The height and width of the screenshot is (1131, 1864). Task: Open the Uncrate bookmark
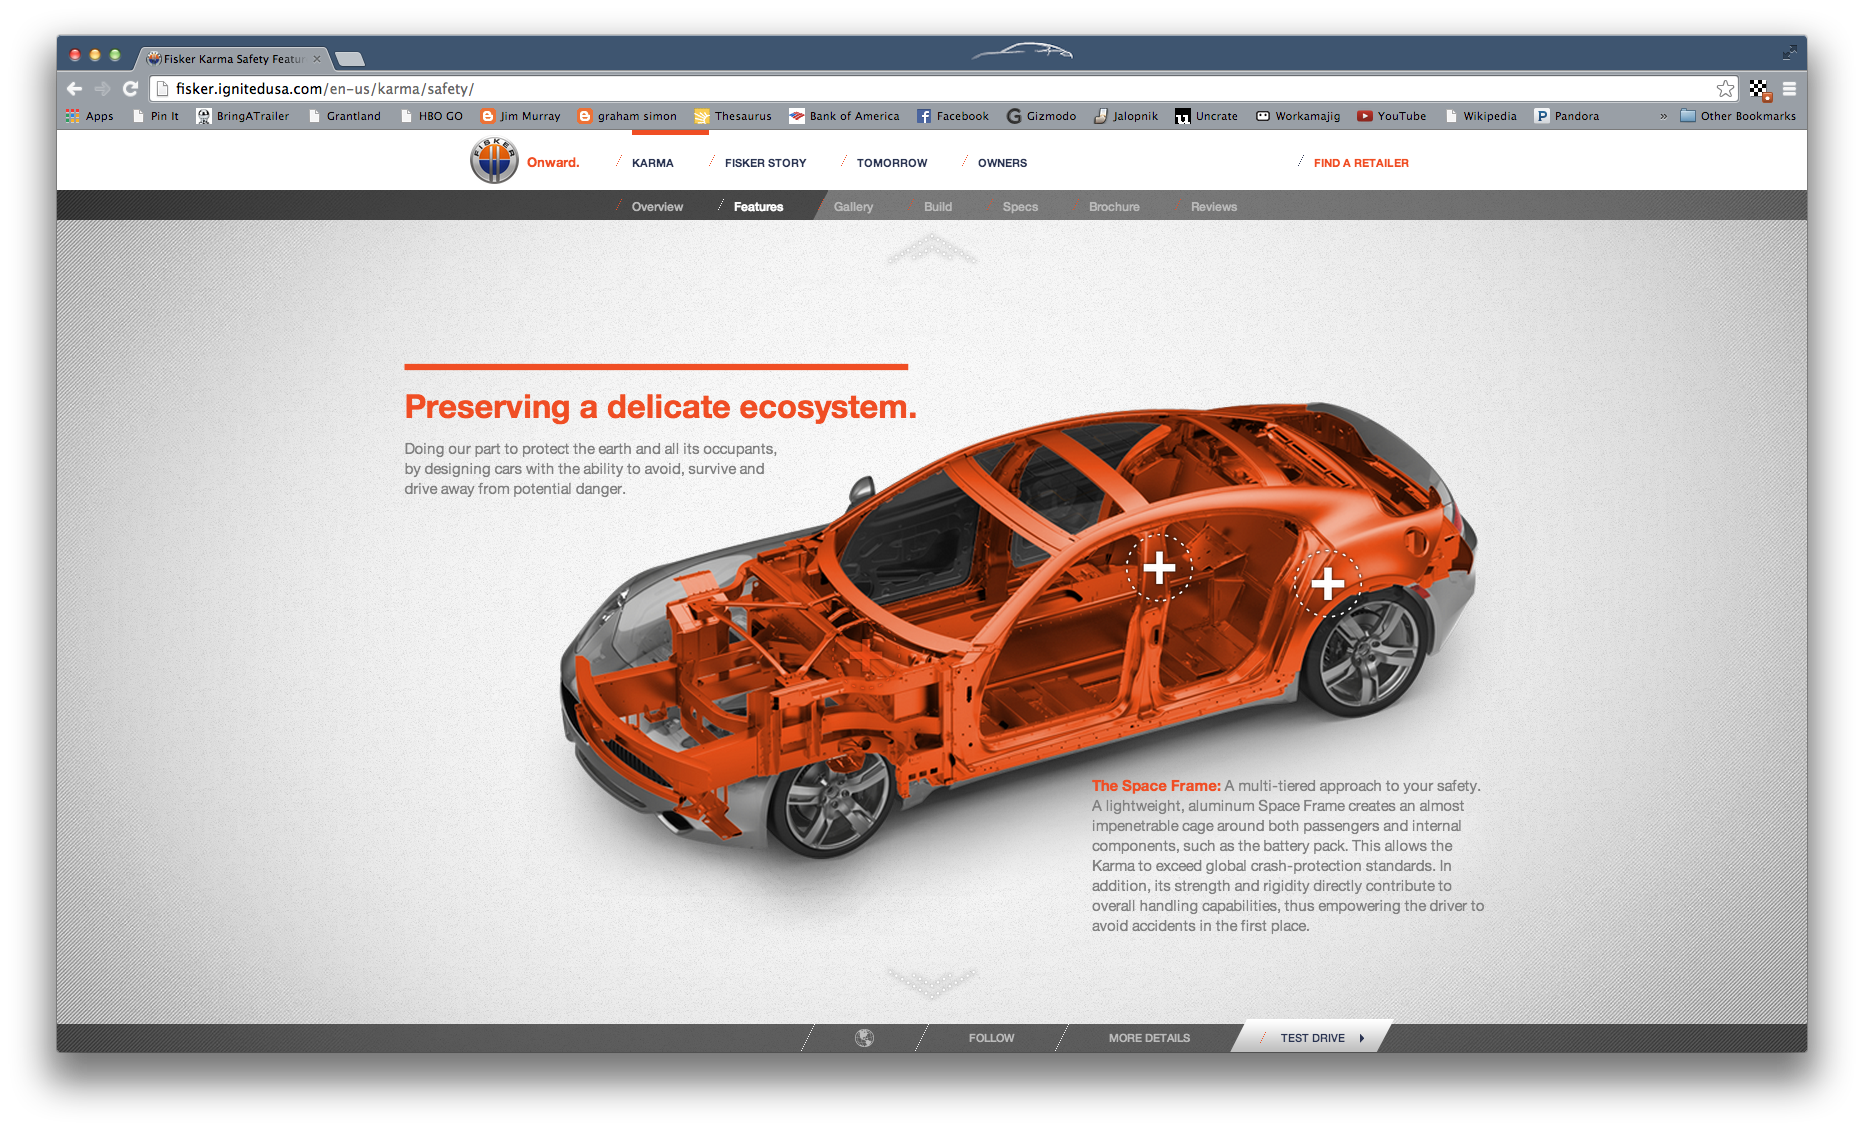coord(1206,116)
